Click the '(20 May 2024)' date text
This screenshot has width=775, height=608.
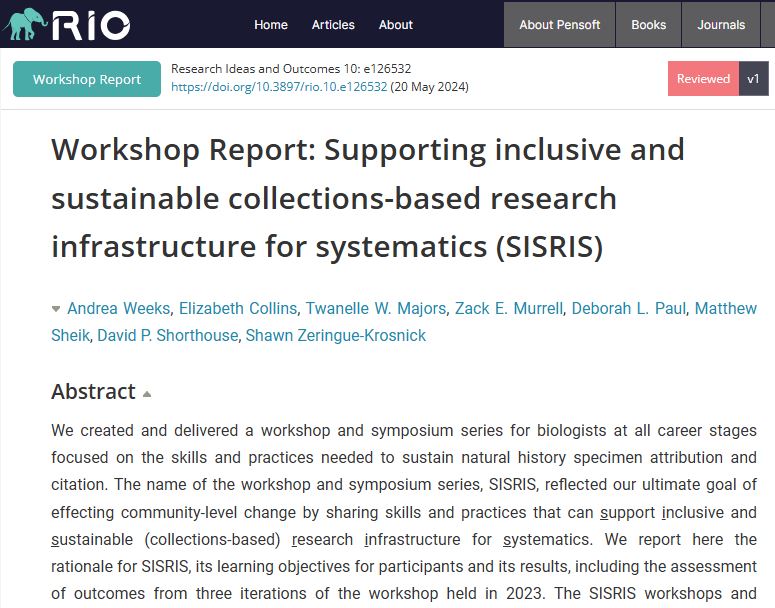coord(430,87)
